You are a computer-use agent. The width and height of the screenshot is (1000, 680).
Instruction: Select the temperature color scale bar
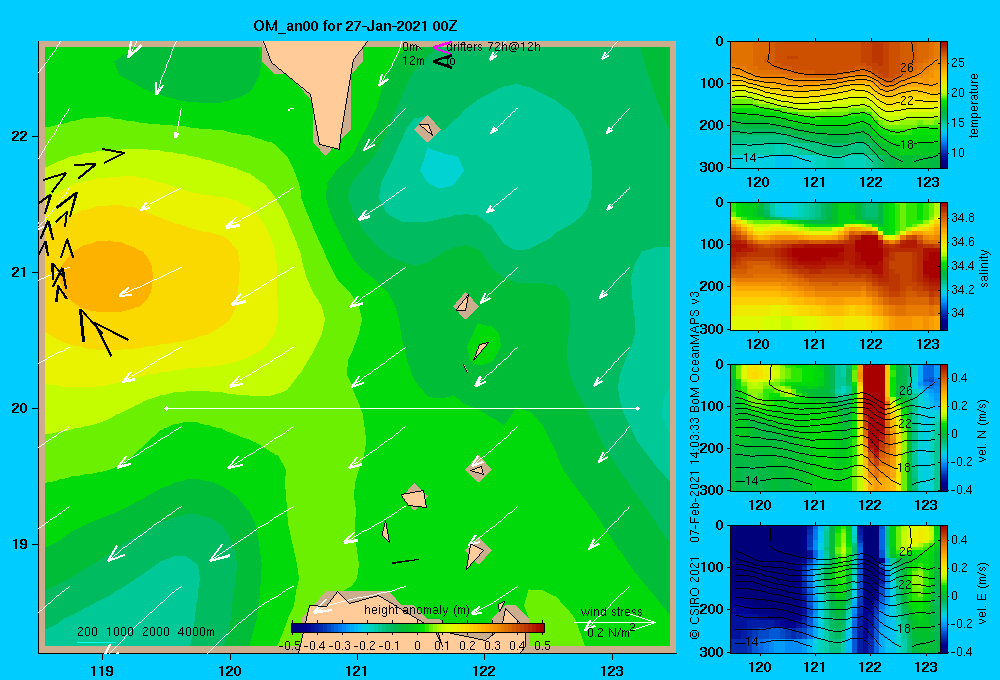[943, 105]
